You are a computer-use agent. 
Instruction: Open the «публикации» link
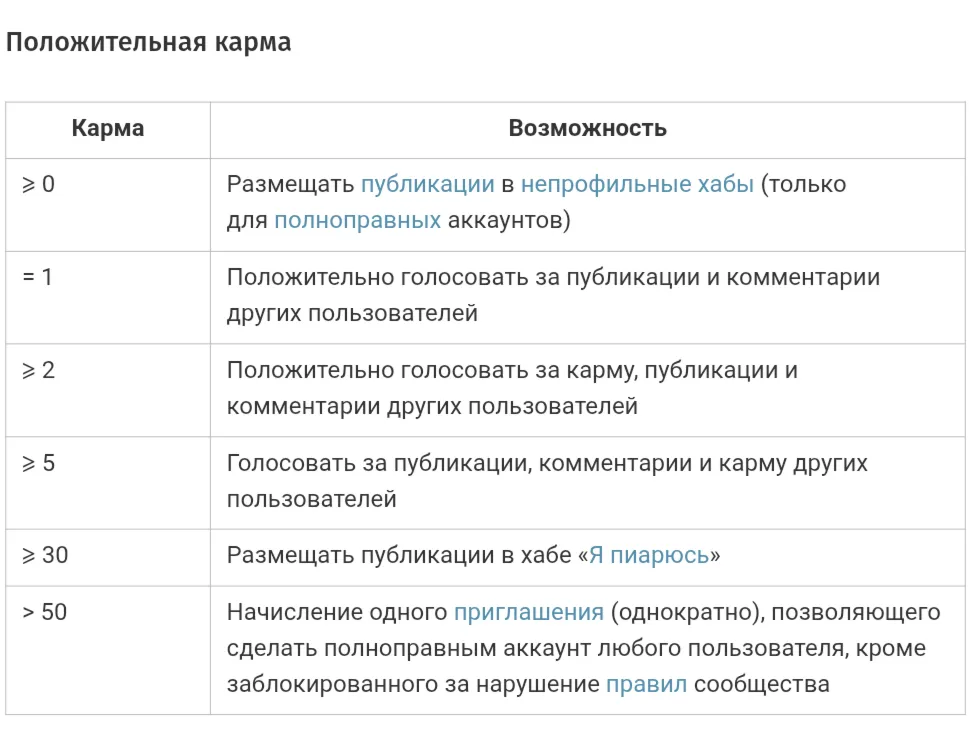[427, 184]
